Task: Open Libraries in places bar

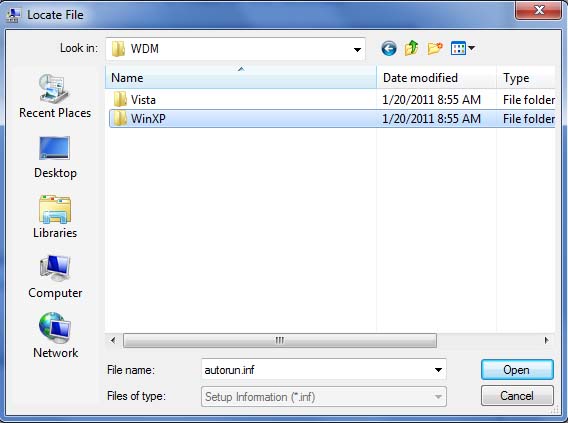Action: point(55,217)
